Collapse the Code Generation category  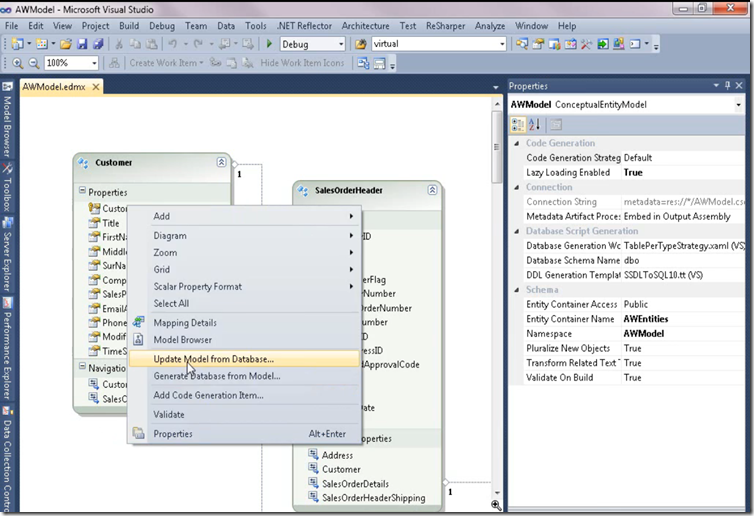(517, 143)
